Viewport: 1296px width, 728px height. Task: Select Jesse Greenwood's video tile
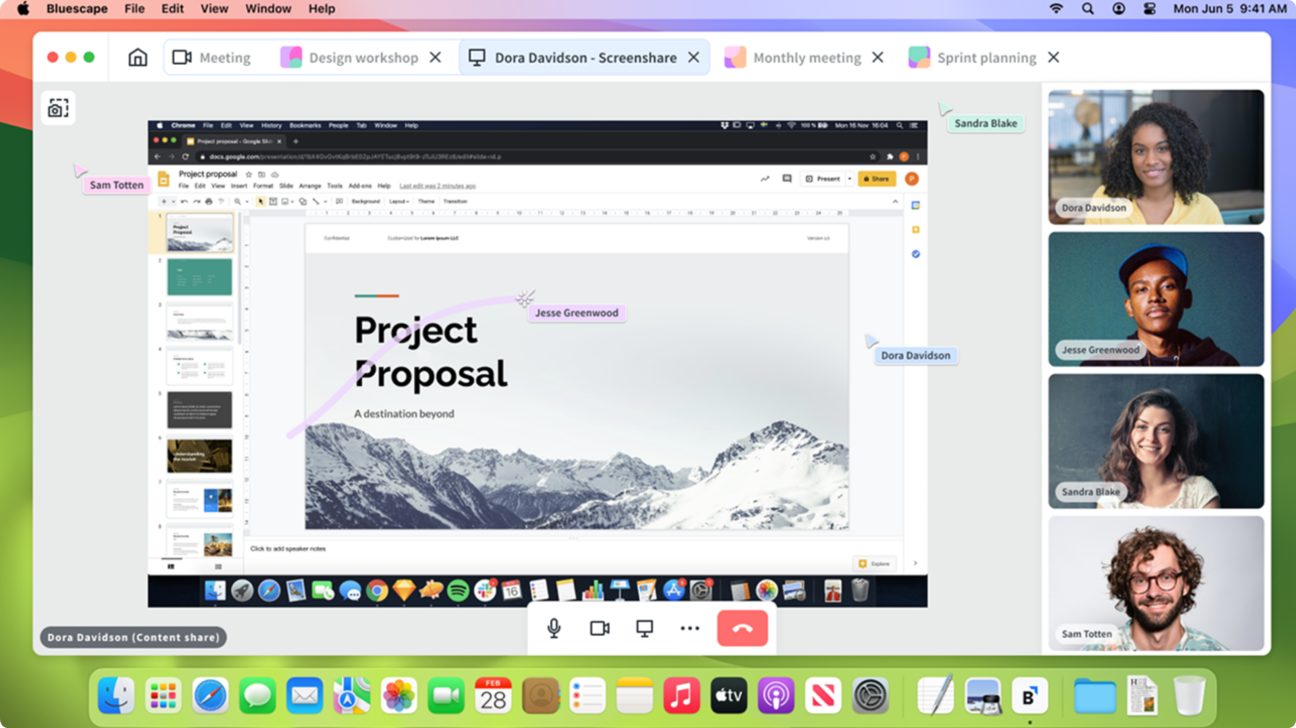point(1155,299)
